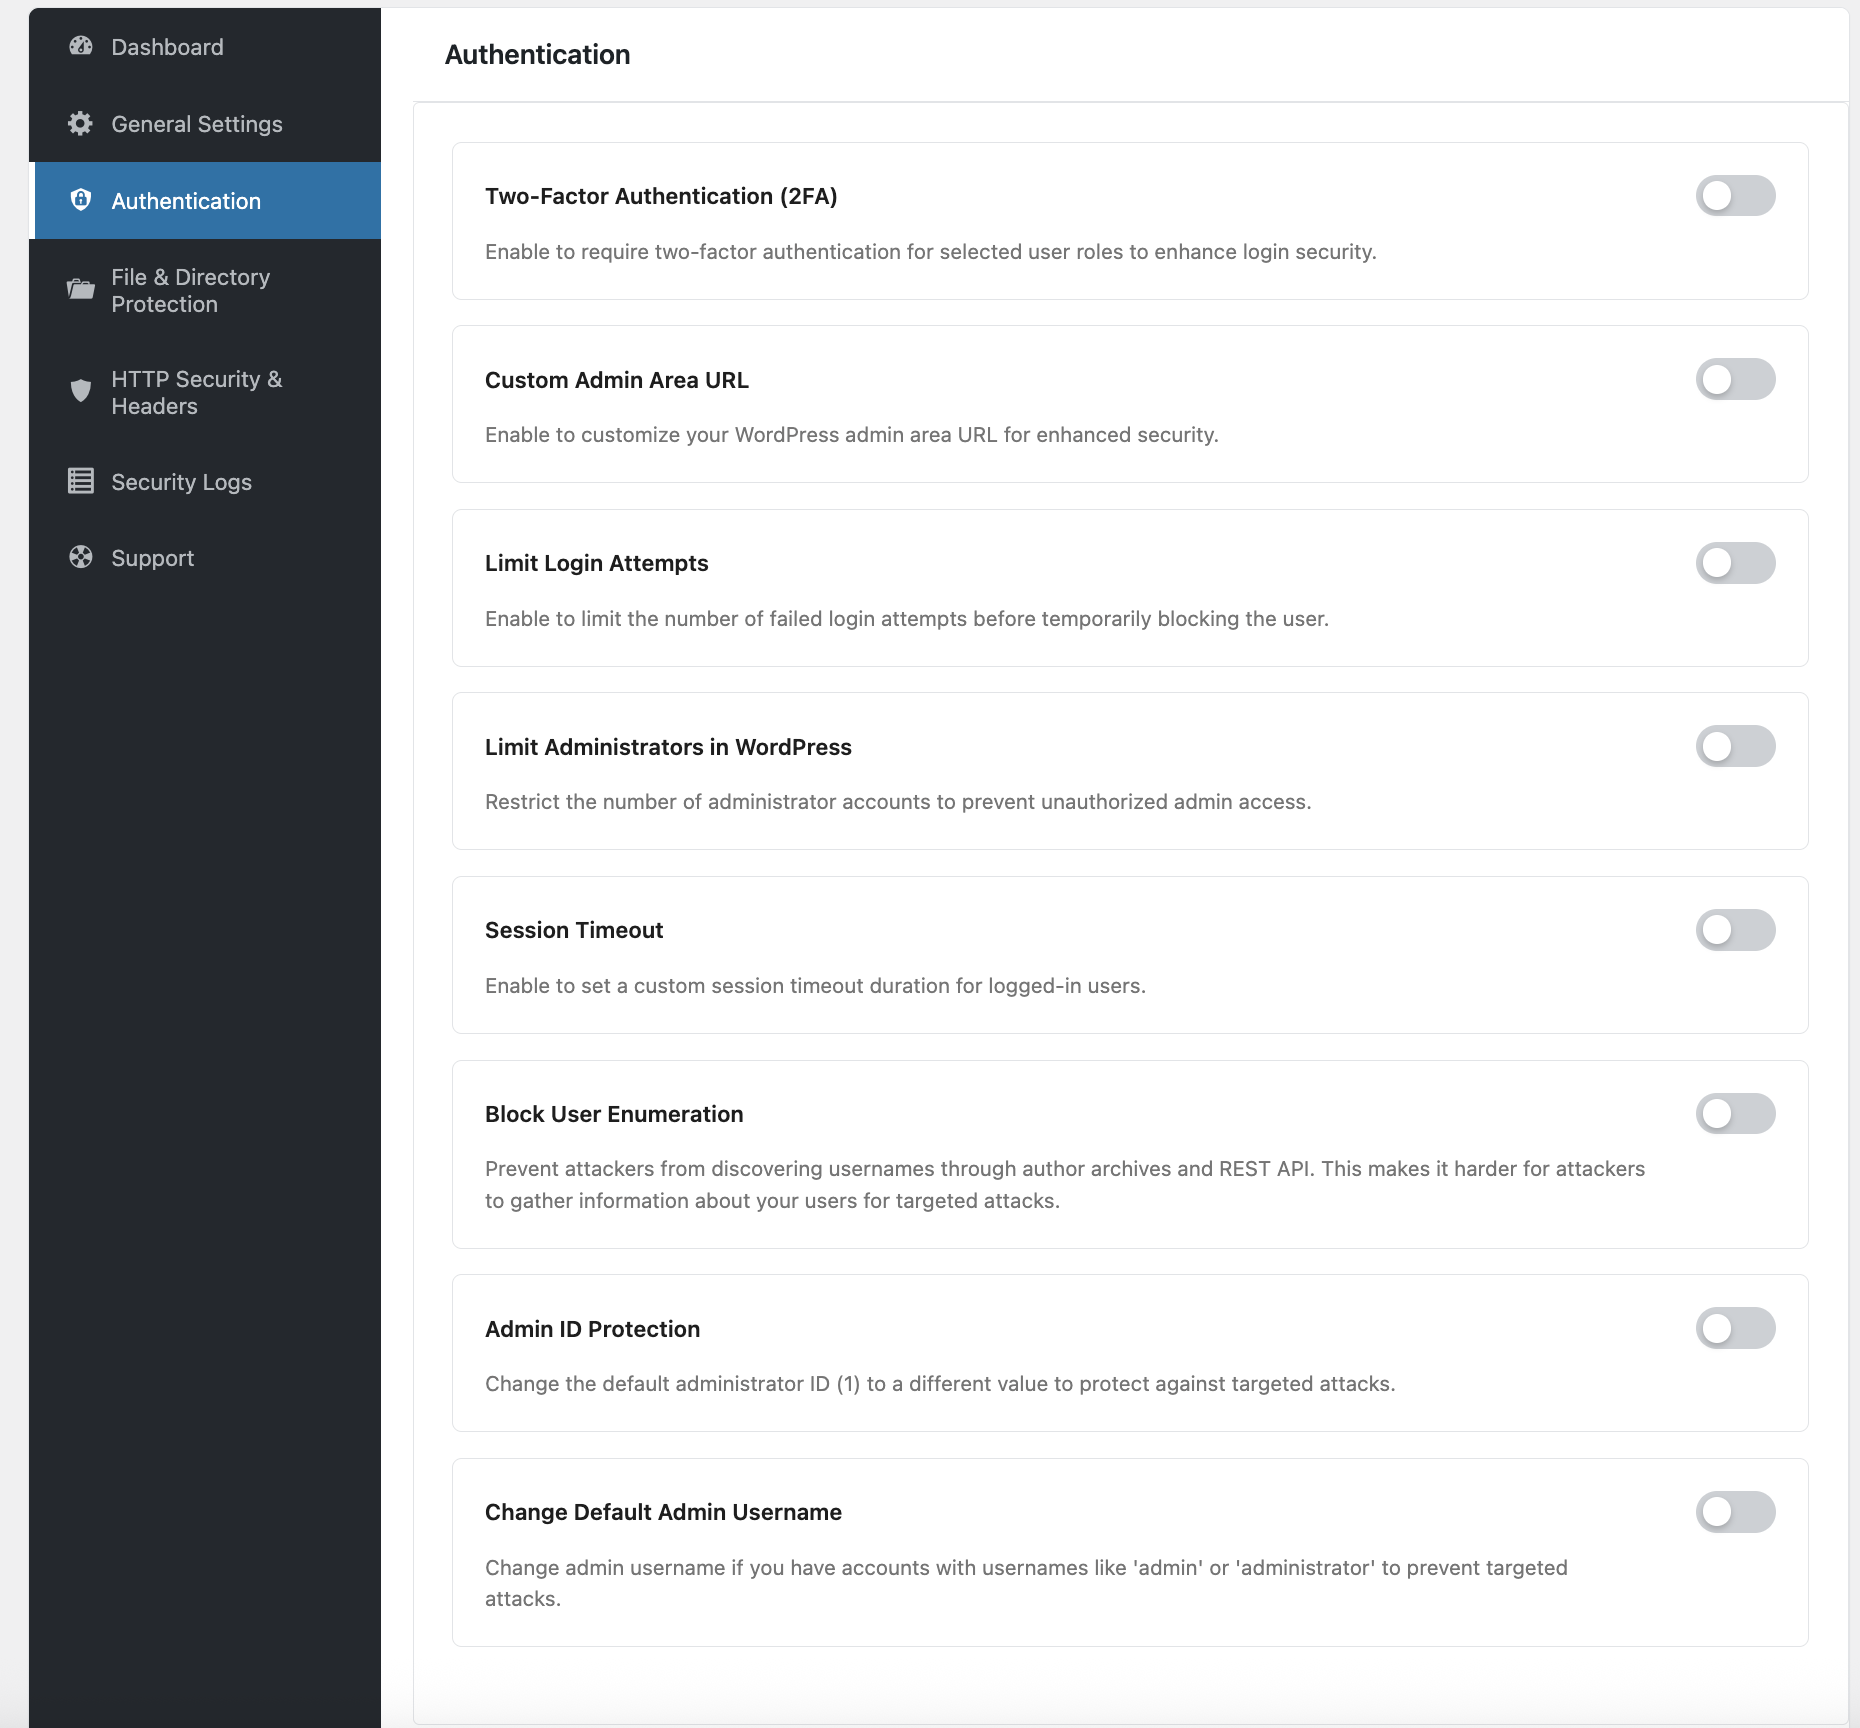Go to General Settings page
The height and width of the screenshot is (1728, 1860).
[x=197, y=124]
